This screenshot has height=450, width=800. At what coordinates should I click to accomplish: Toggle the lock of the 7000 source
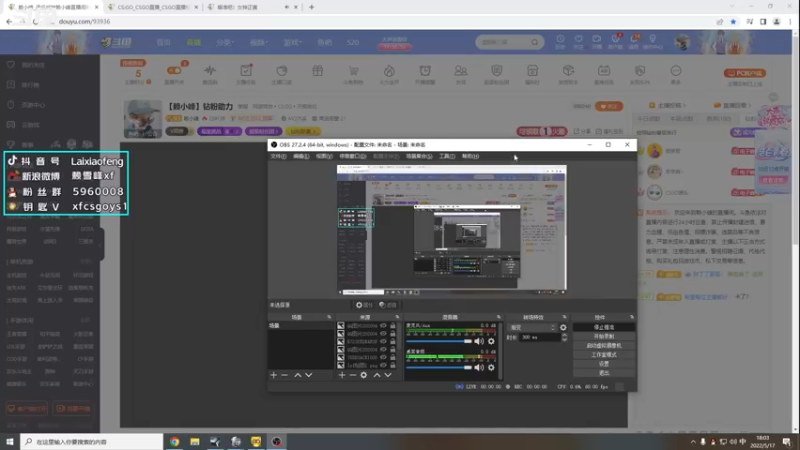[x=393, y=358]
